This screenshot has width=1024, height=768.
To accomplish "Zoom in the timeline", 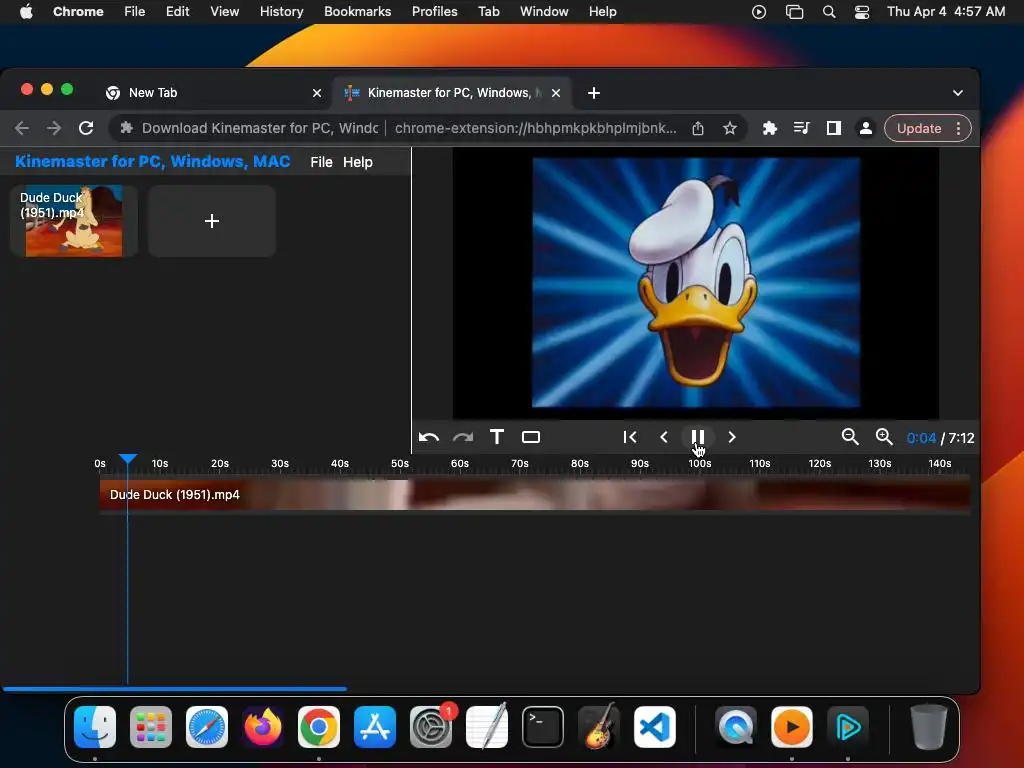I will click(x=884, y=437).
